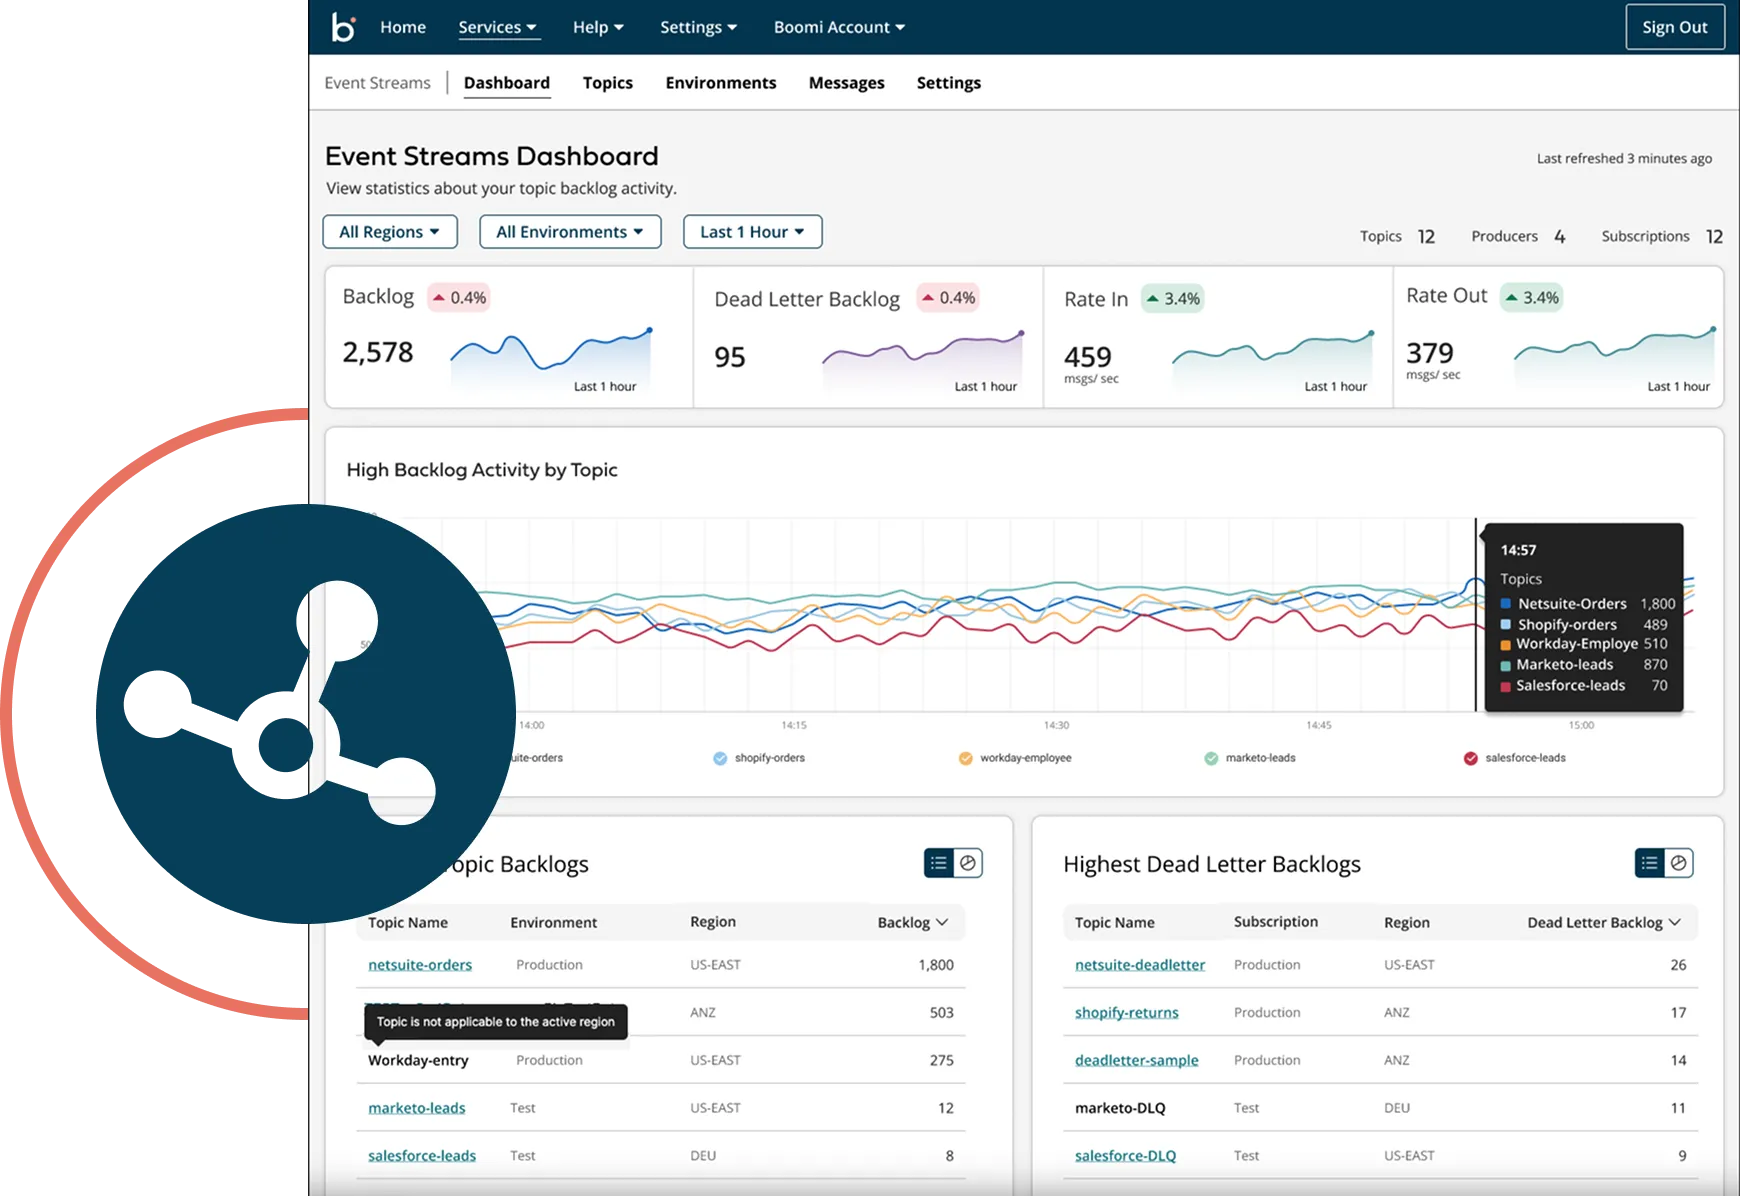Show Dead Letter Backlogs as pie chart
The height and width of the screenshot is (1196, 1740).
pyautogui.click(x=1679, y=863)
